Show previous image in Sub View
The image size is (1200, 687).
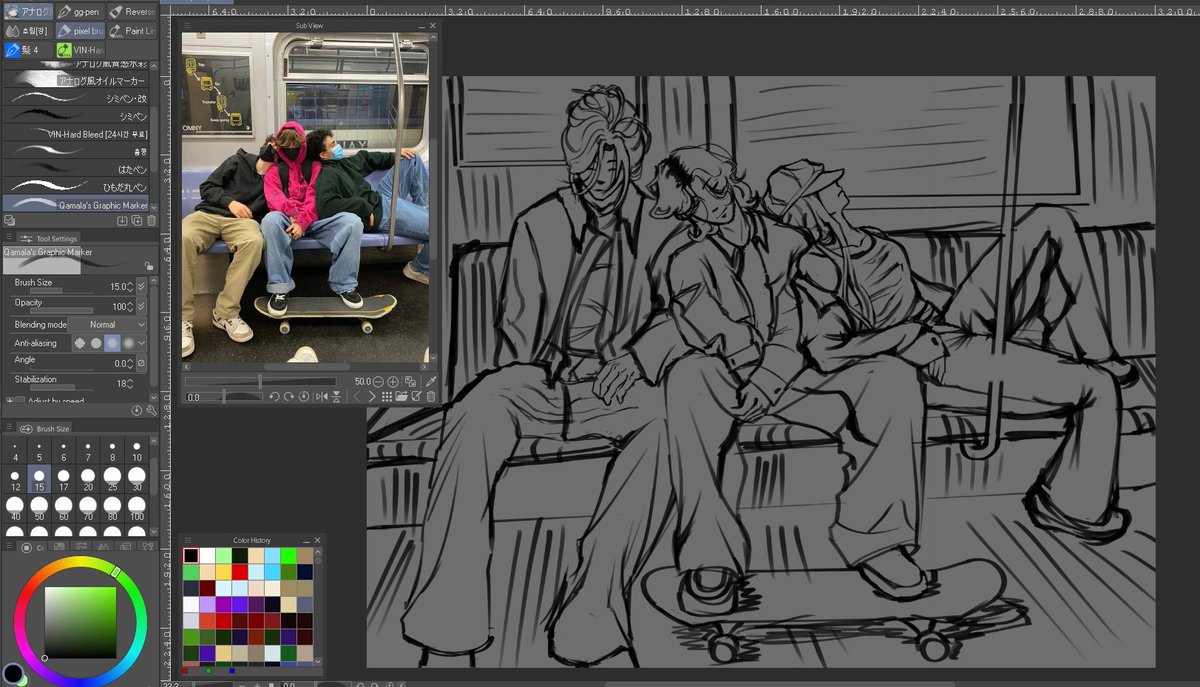(x=357, y=397)
